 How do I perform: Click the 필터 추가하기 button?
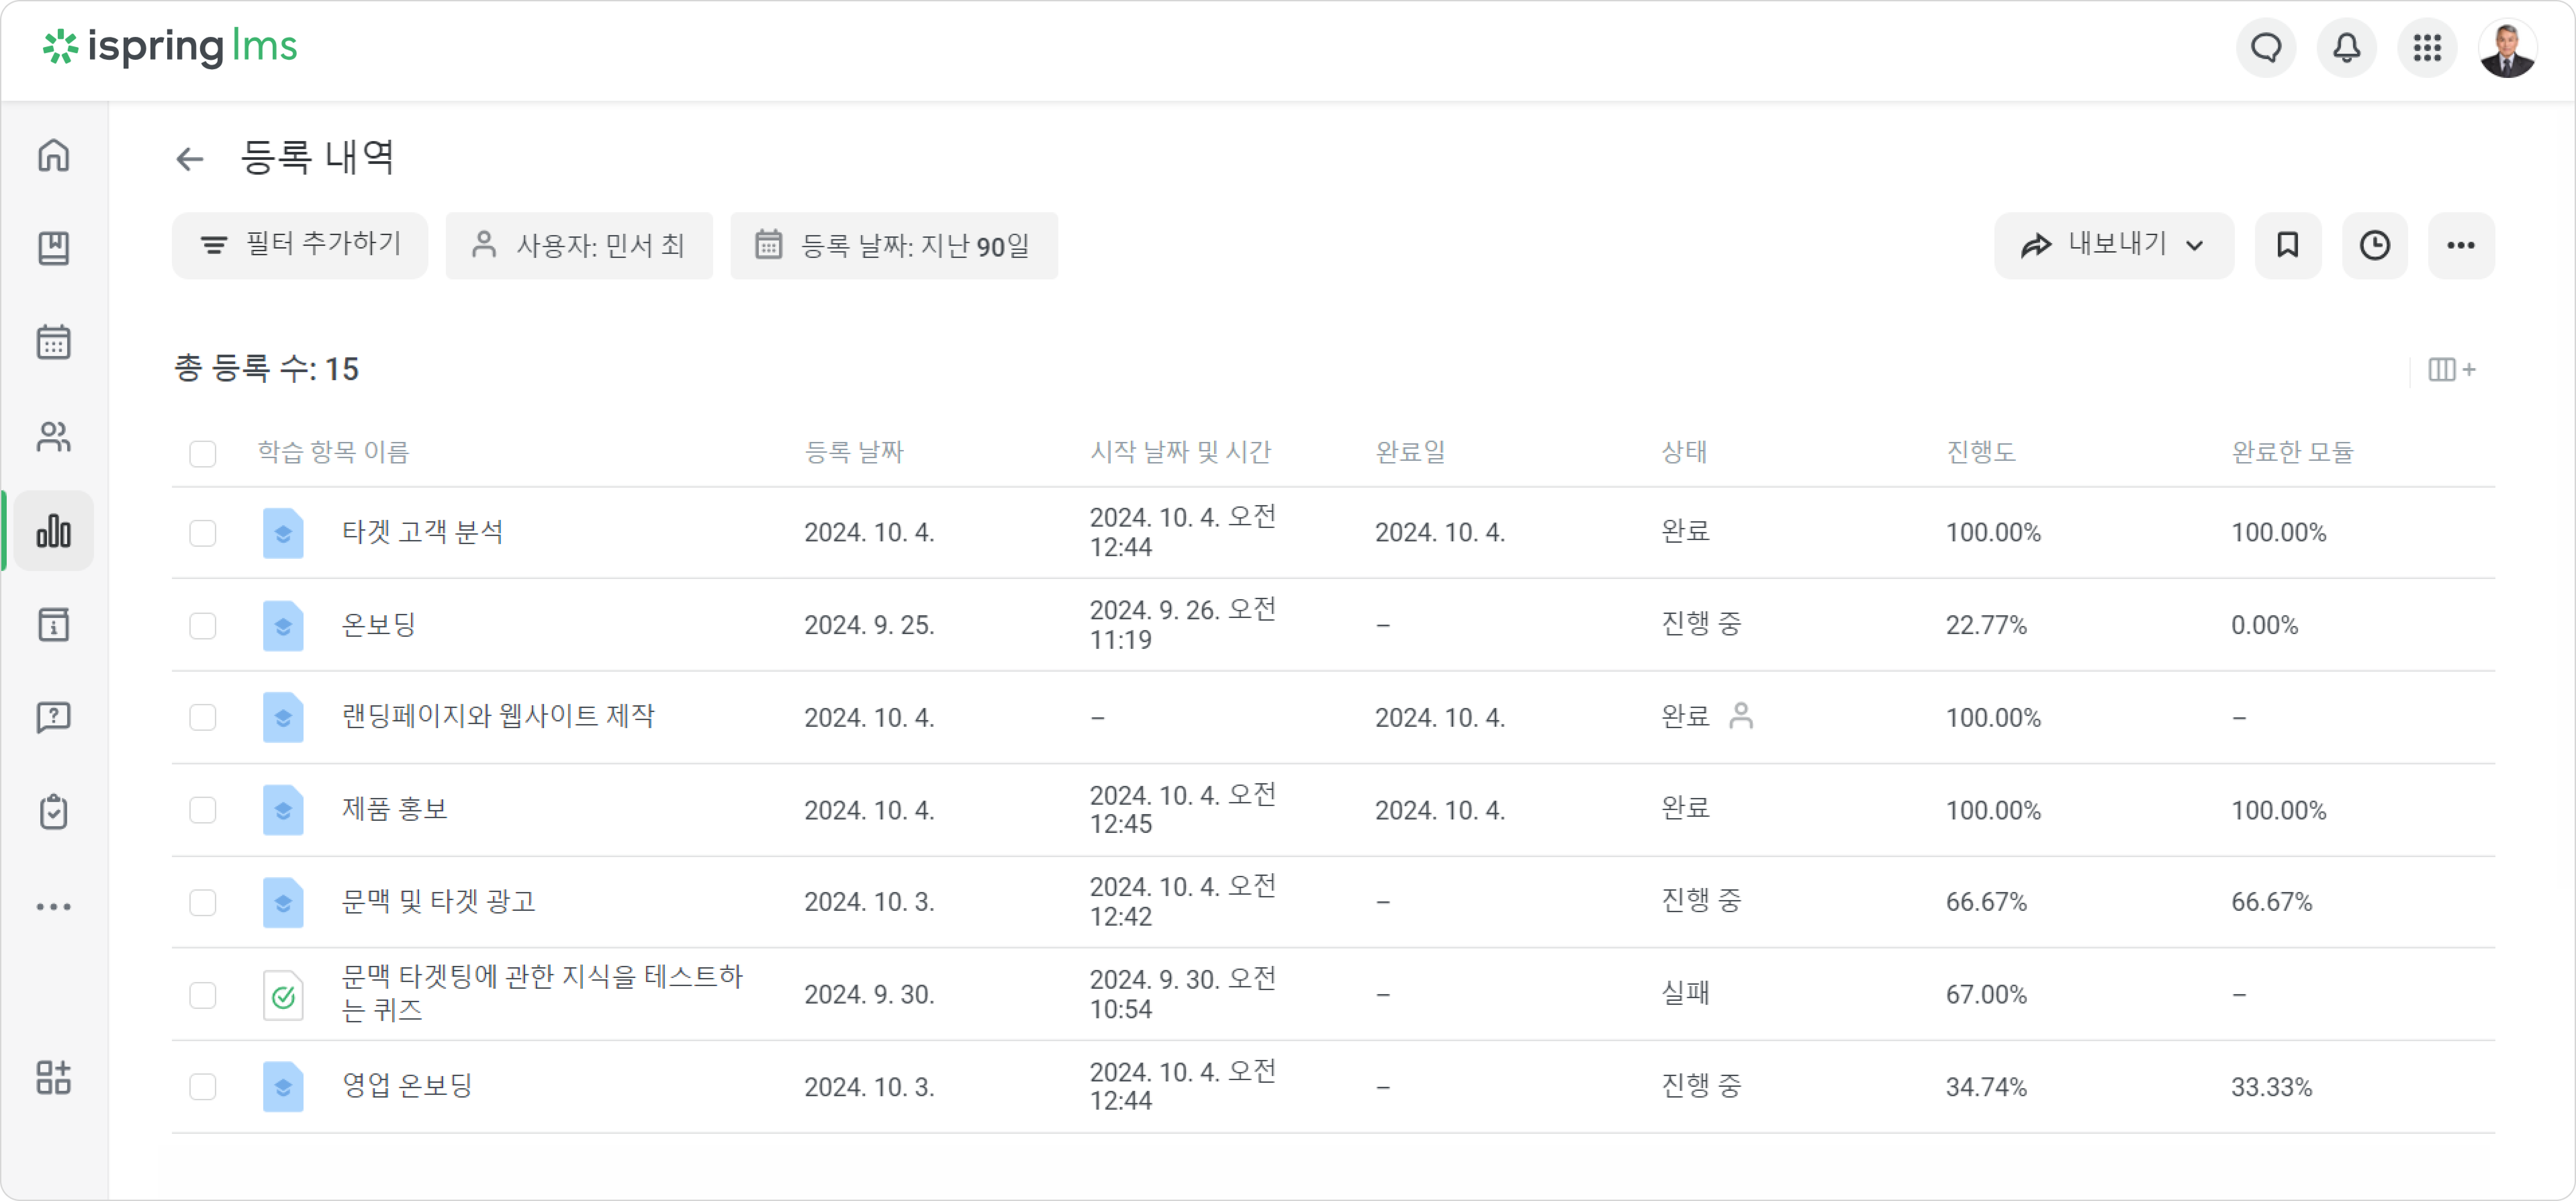coord(300,245)
